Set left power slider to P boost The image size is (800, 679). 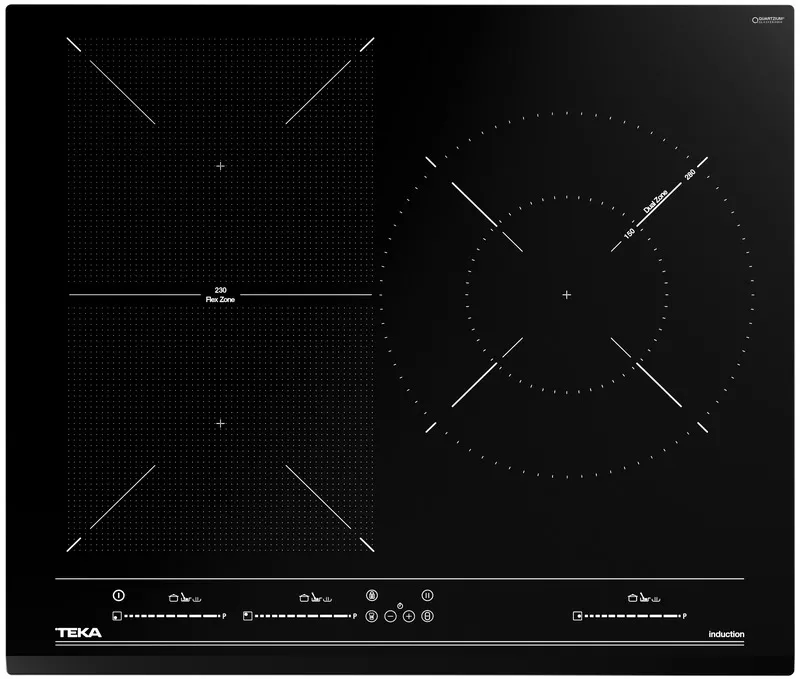[224, 616]
